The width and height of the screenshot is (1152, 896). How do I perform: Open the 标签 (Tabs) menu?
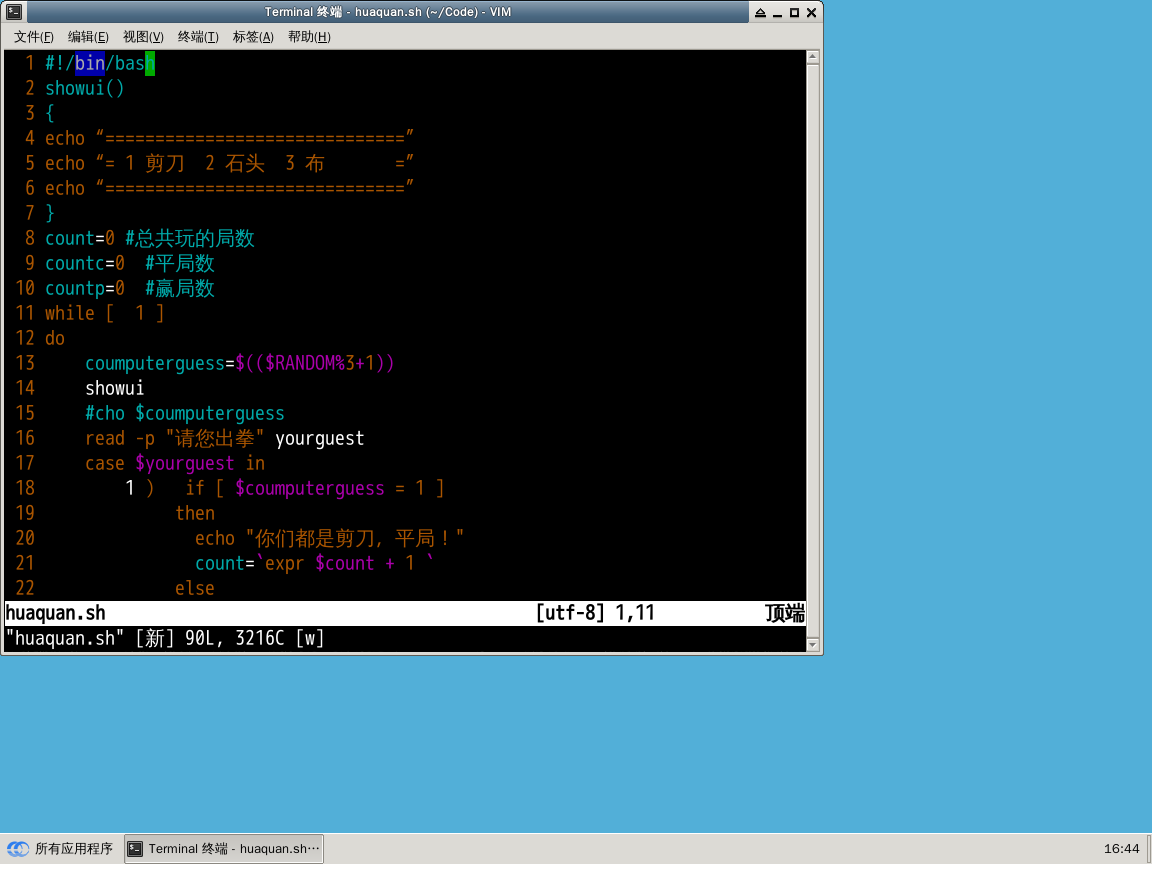point(253,37)
